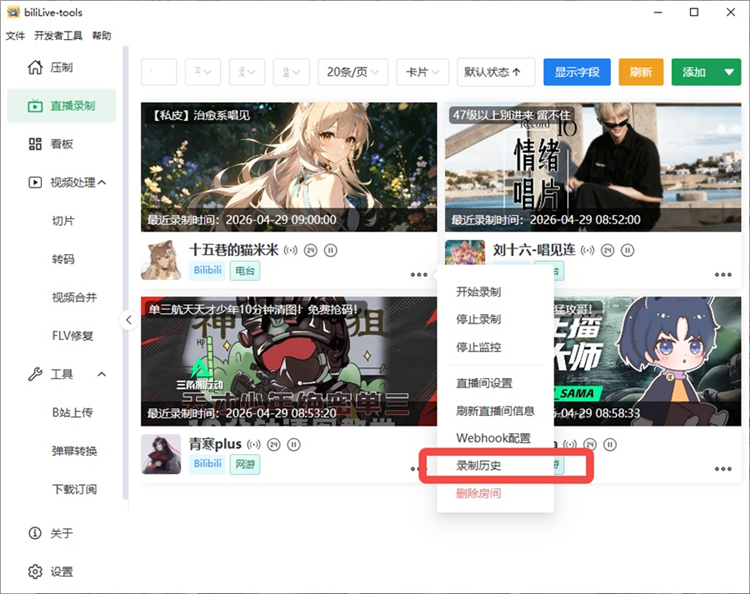Image resolution: width=750 pixels, height=594 pixels.
Task: Click the 十五巷的猫米米 avatar
Action: pyautogui.click(x=161, y=260)
